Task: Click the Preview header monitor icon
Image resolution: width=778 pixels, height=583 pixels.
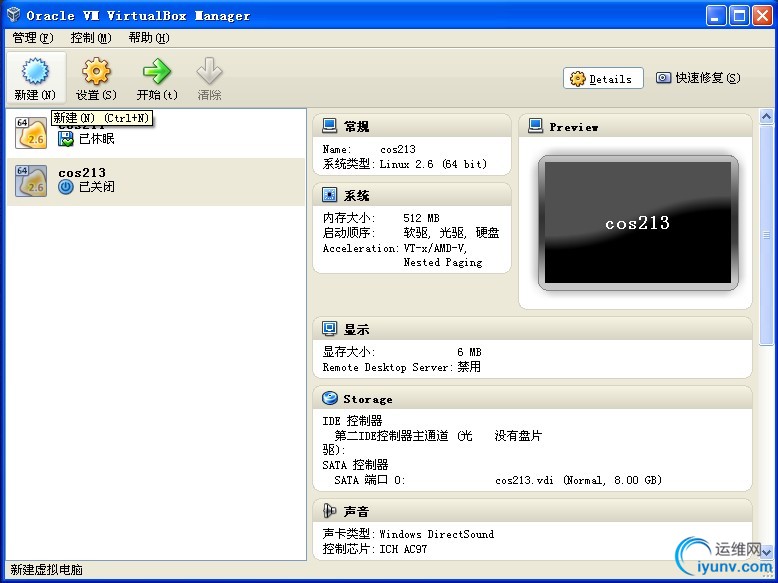Action: (535, 126)
